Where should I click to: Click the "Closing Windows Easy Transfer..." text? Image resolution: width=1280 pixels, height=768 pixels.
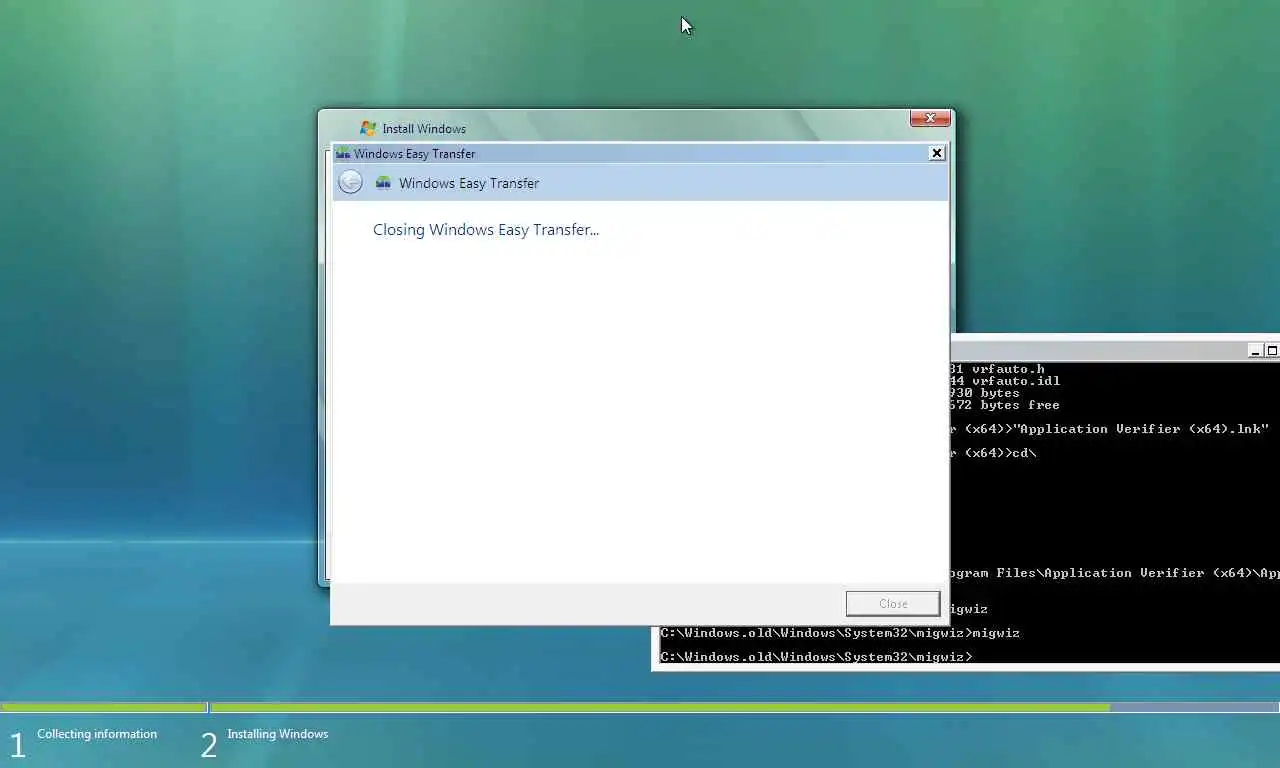point(486,229)
